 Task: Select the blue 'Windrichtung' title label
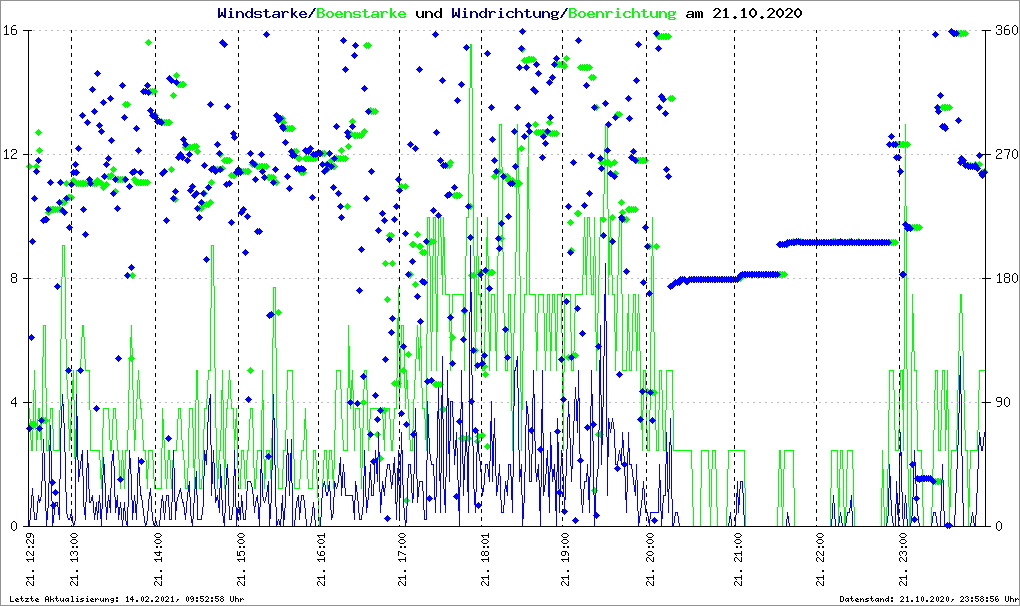[506, 14]
